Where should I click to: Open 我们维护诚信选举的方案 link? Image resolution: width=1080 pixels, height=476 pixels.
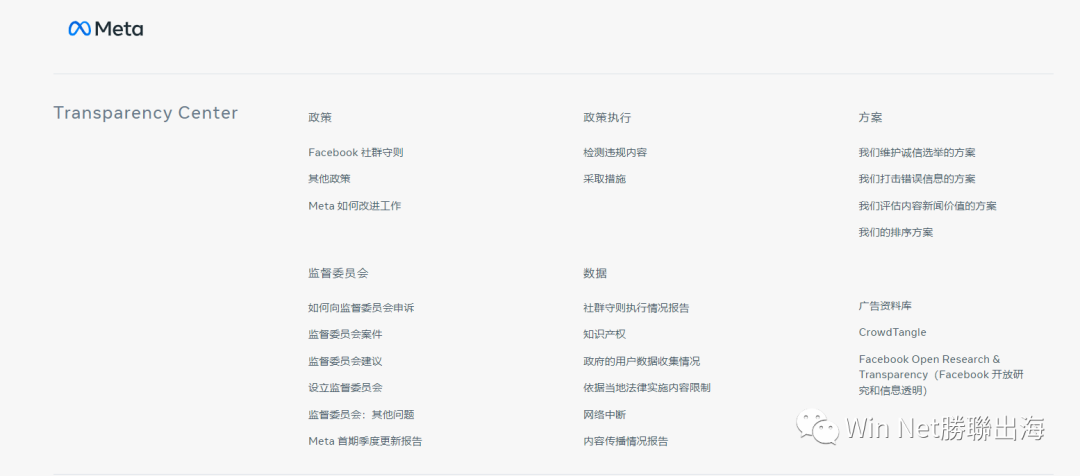click(x=917, y=153)
